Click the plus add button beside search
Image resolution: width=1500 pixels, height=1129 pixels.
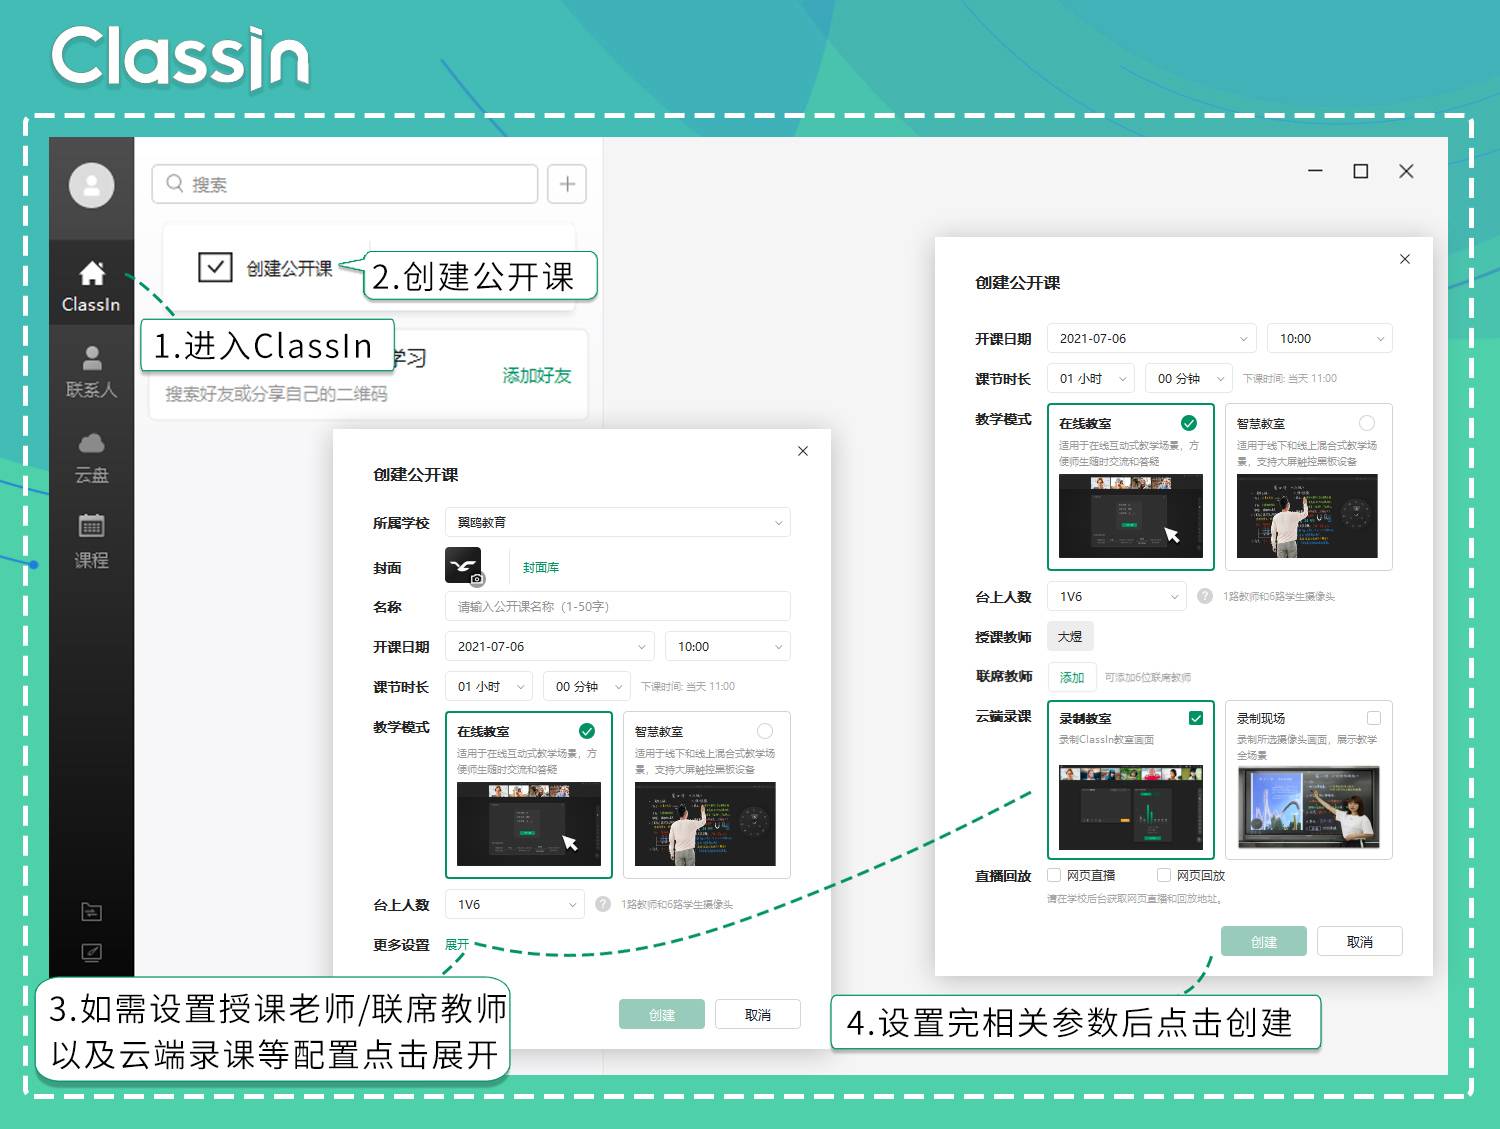click(567, 184)
